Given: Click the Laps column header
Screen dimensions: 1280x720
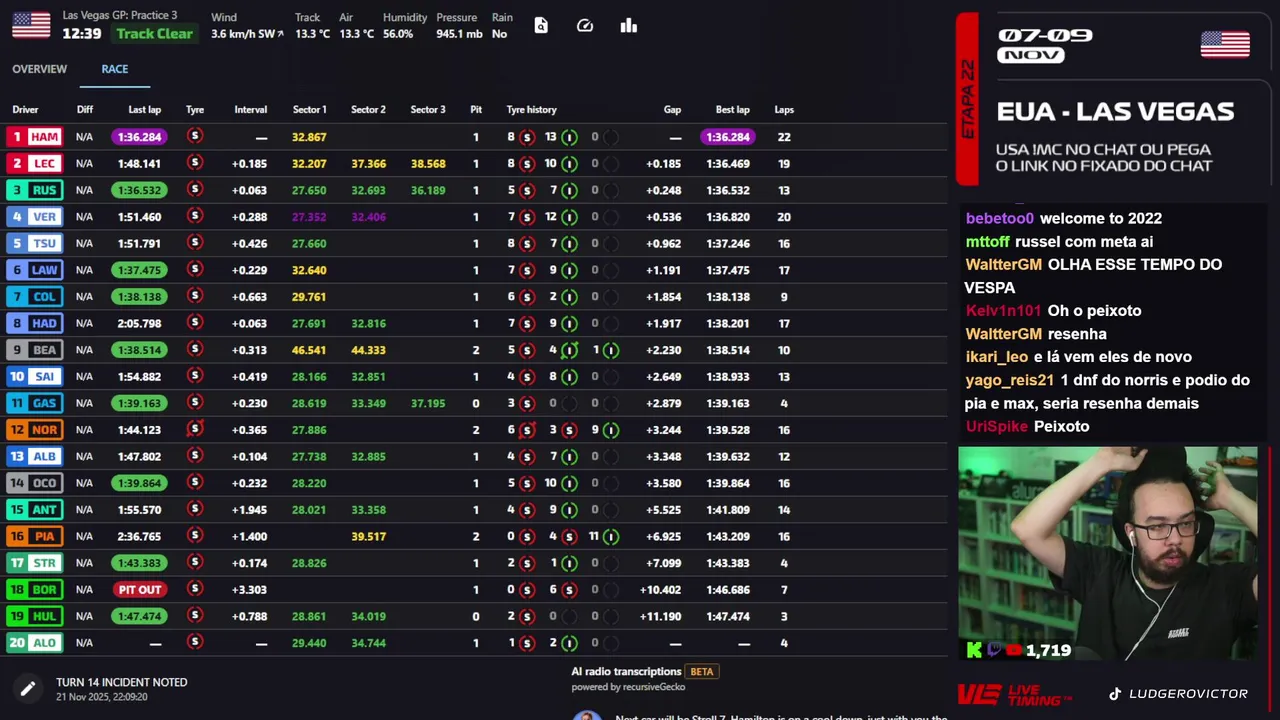Looking at the screenshot, I should 784,110.
